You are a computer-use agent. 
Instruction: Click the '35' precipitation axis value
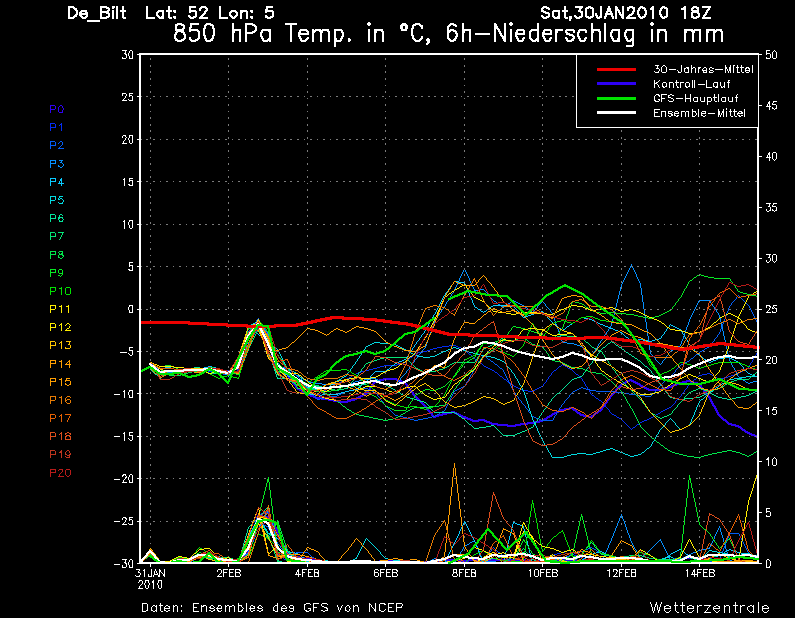point(771,208)
